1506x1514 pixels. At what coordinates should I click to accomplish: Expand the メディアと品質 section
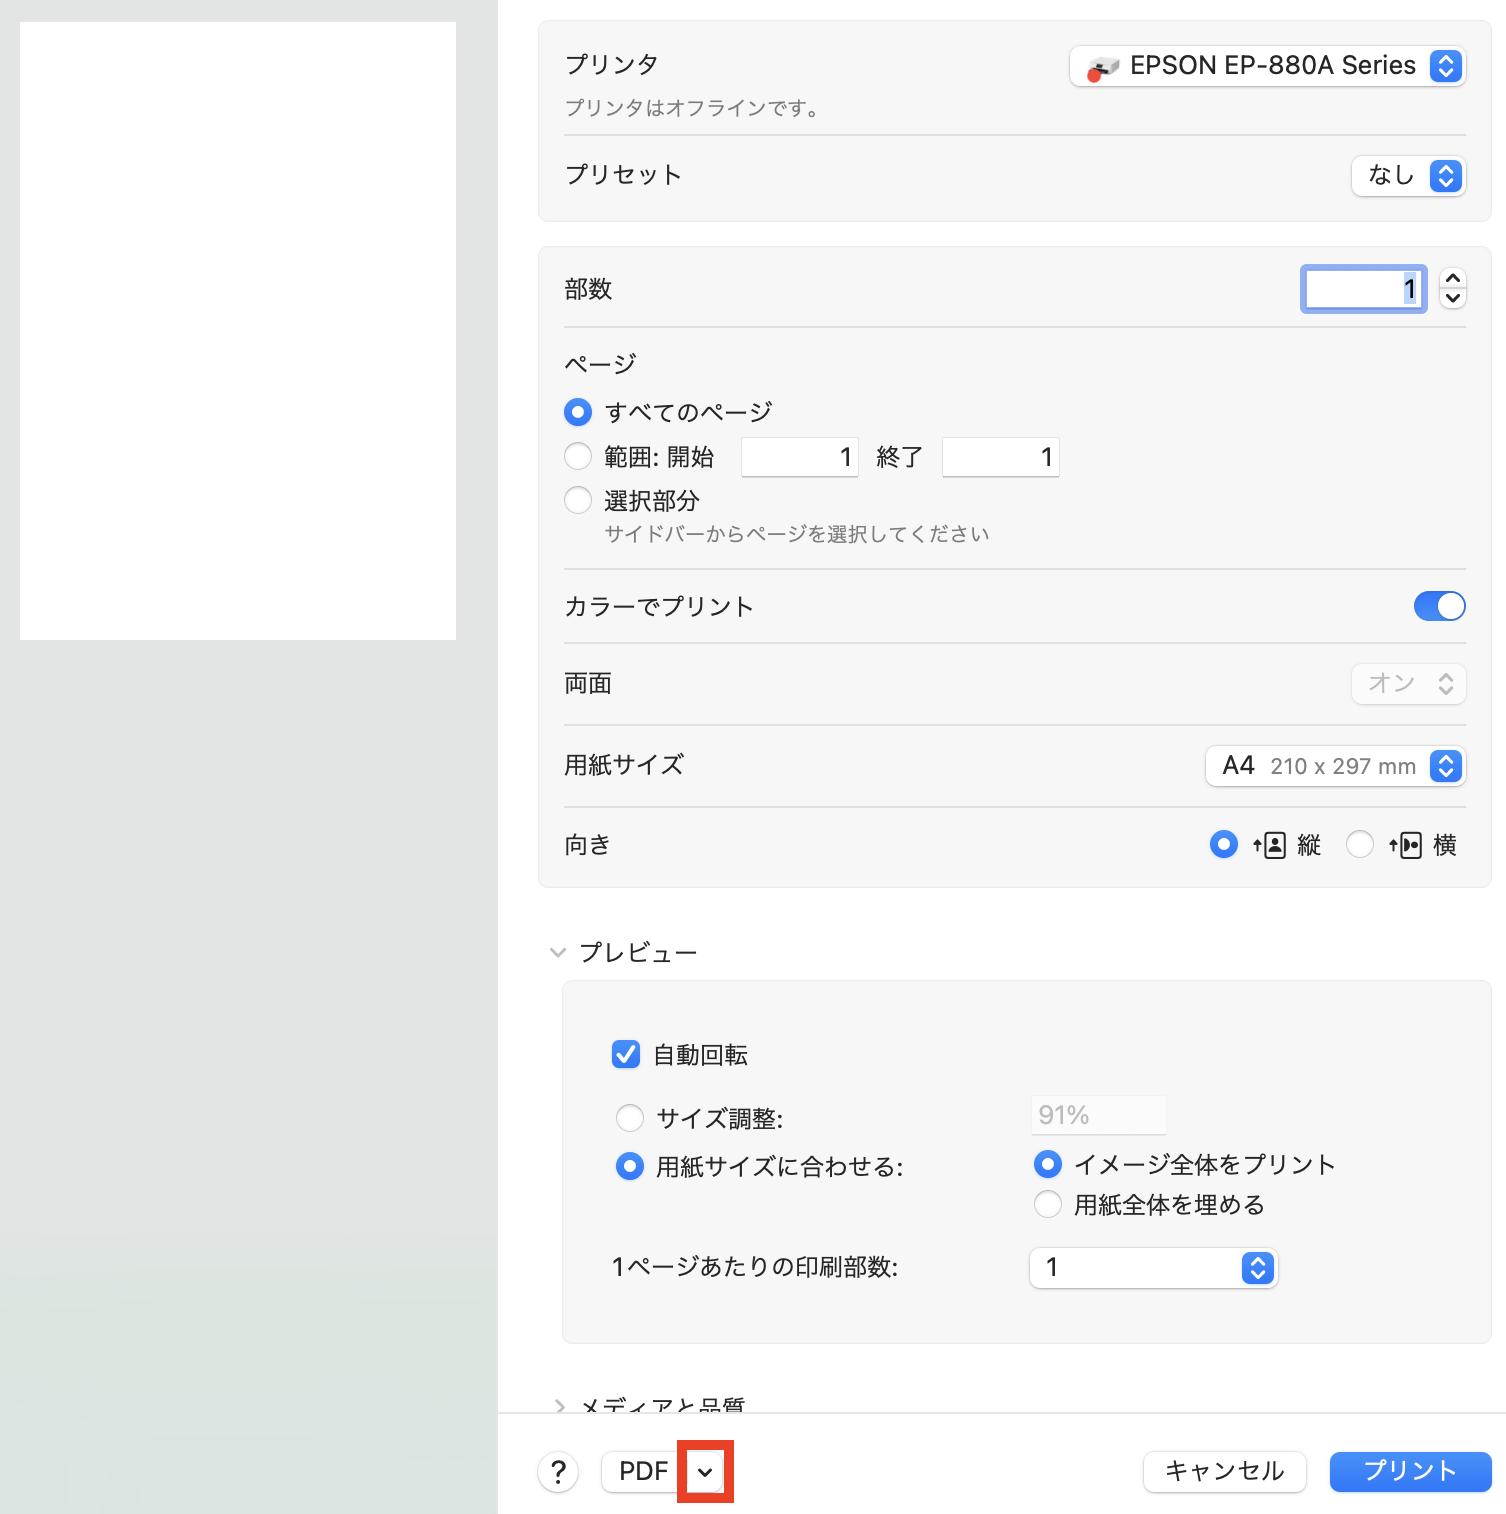pos(561,1405)
